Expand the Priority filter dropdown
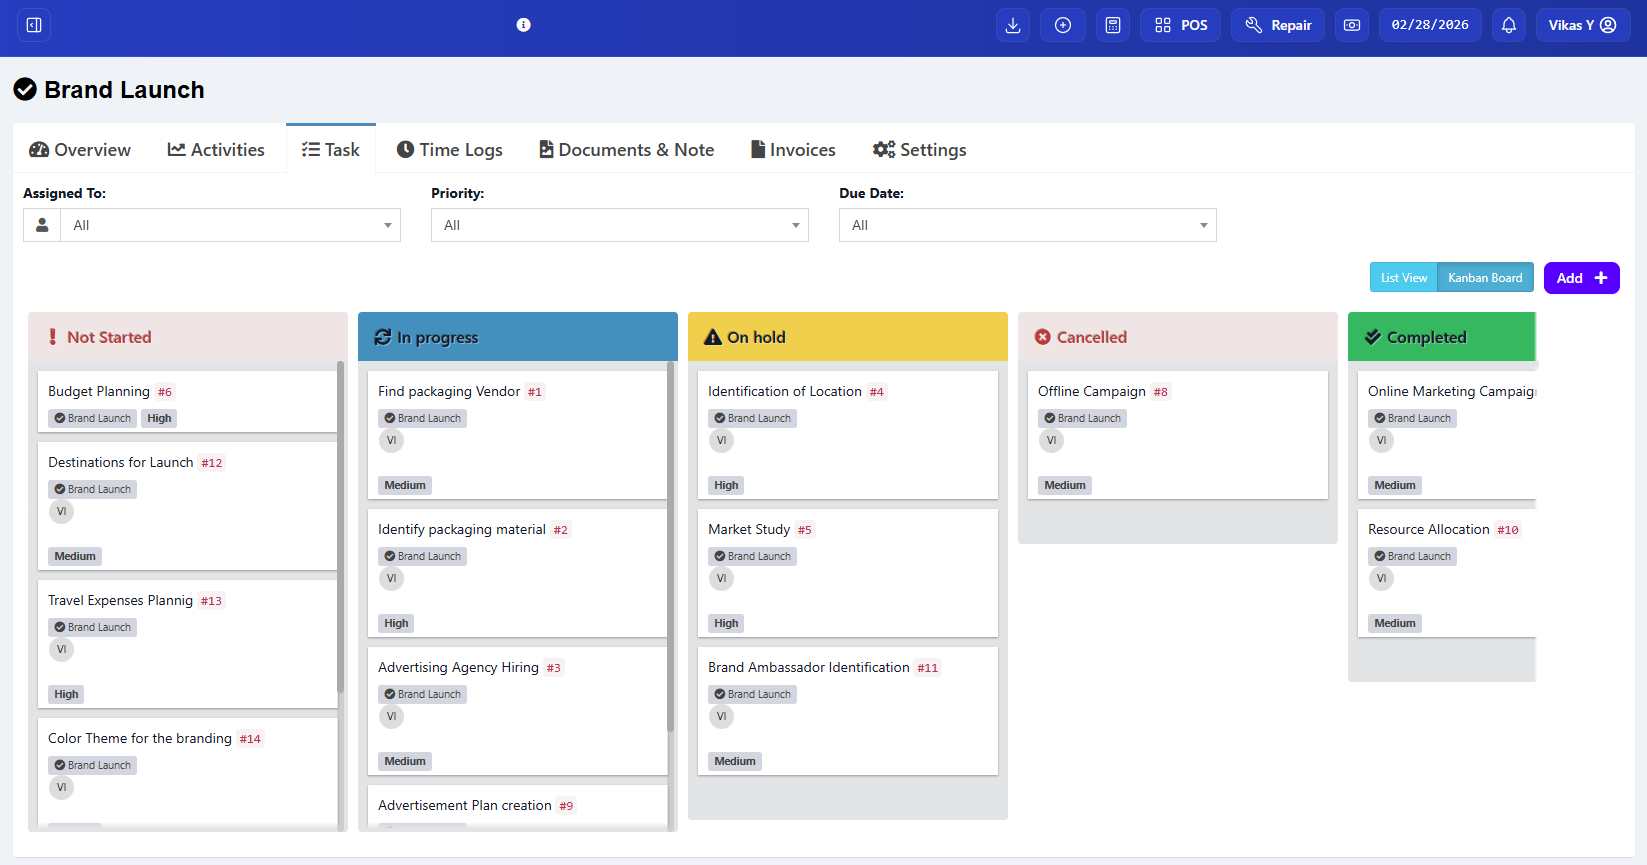Image resolution: width=1647 pixels, height=865 pixels. [x=620, y=225]
